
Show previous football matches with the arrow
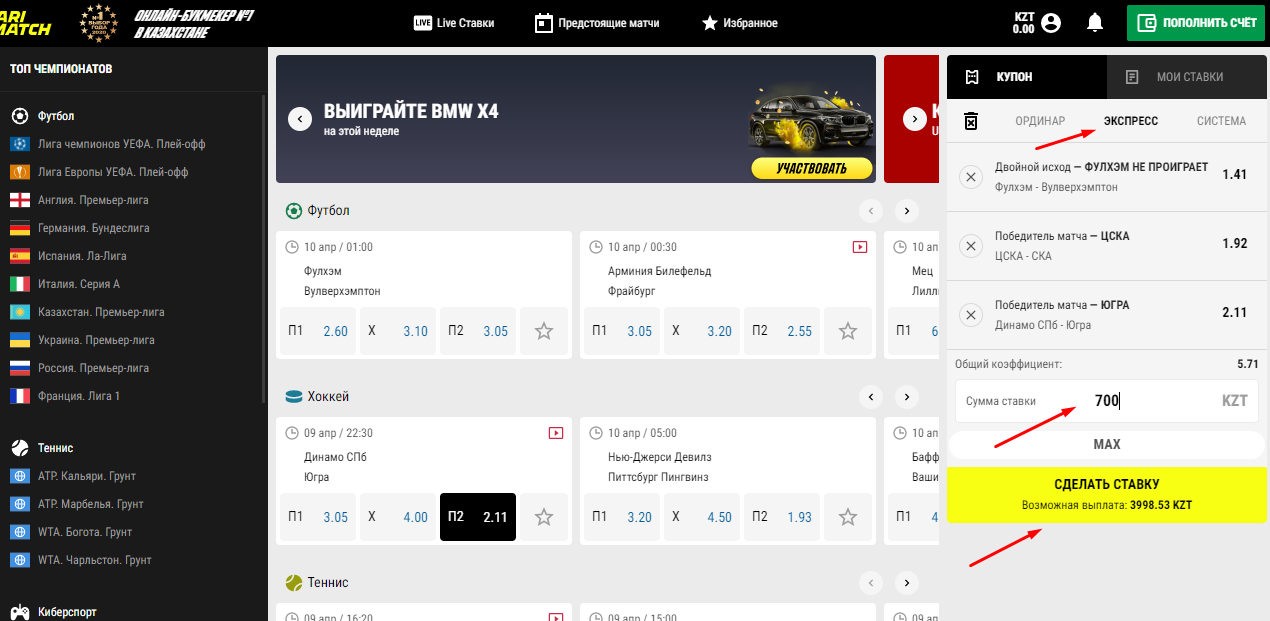coord(871,211)
